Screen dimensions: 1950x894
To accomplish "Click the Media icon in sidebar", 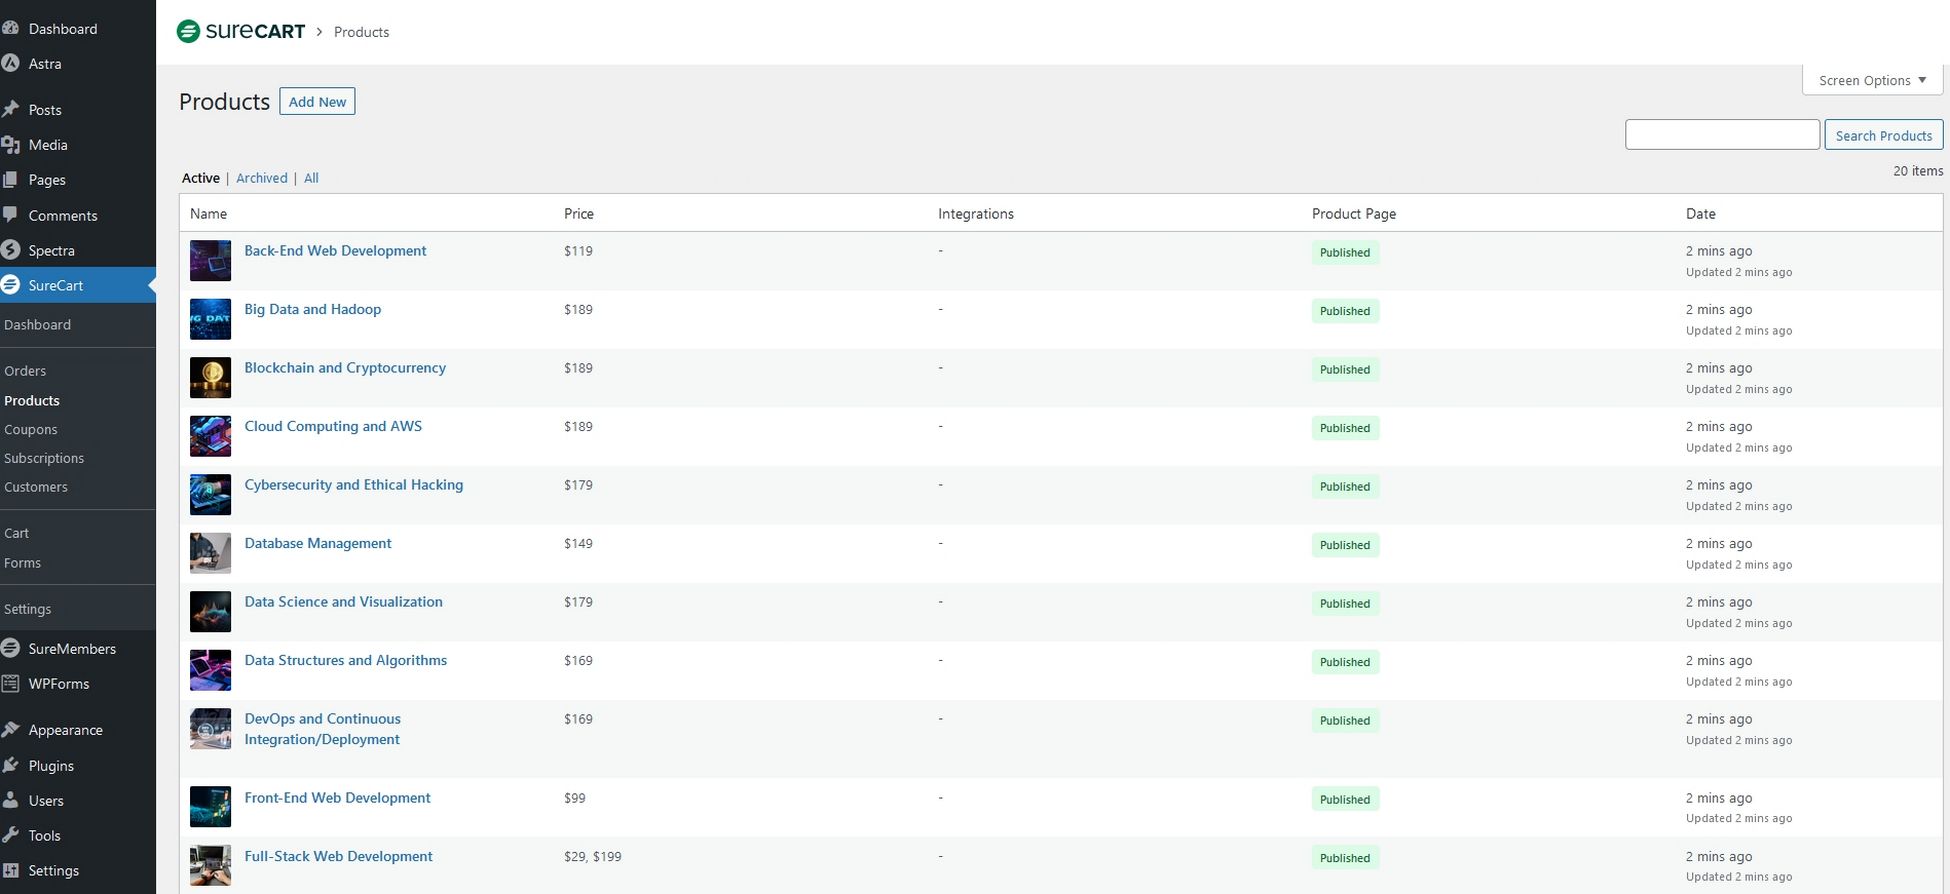I will 11,145.
